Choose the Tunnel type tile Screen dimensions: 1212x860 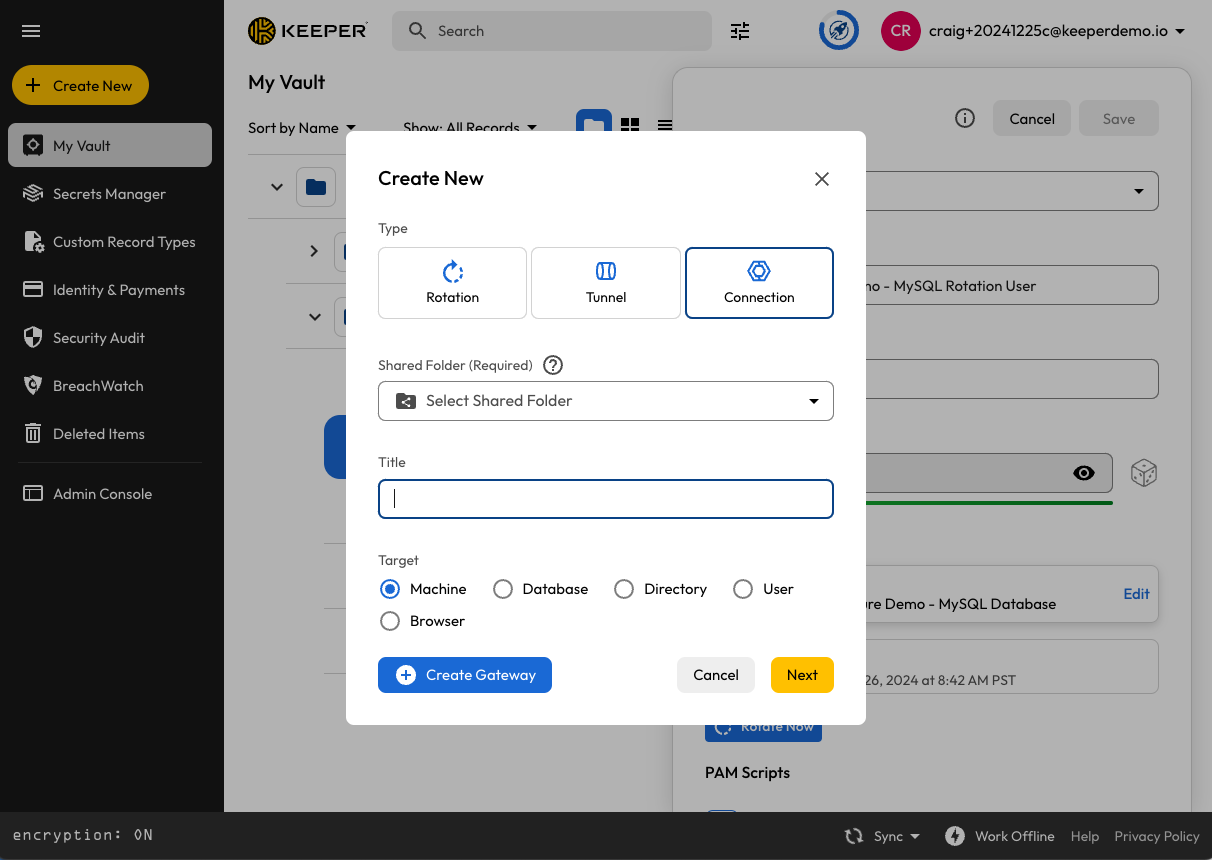[606, 283]
